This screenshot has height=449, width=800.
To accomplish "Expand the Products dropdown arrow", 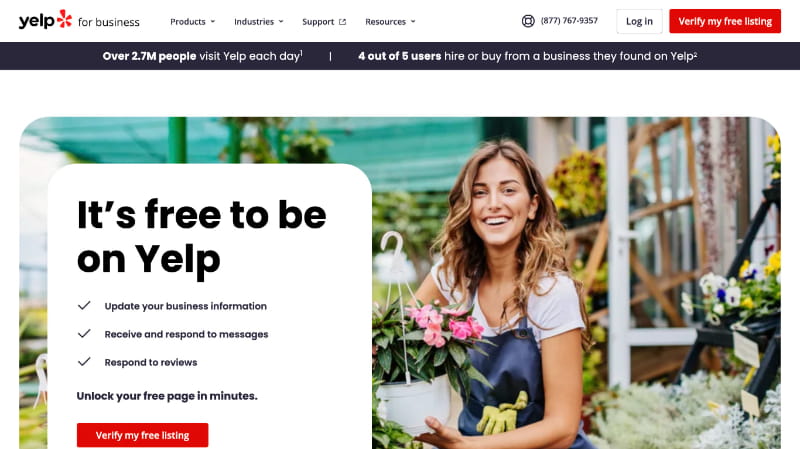I will click(213, 21).
